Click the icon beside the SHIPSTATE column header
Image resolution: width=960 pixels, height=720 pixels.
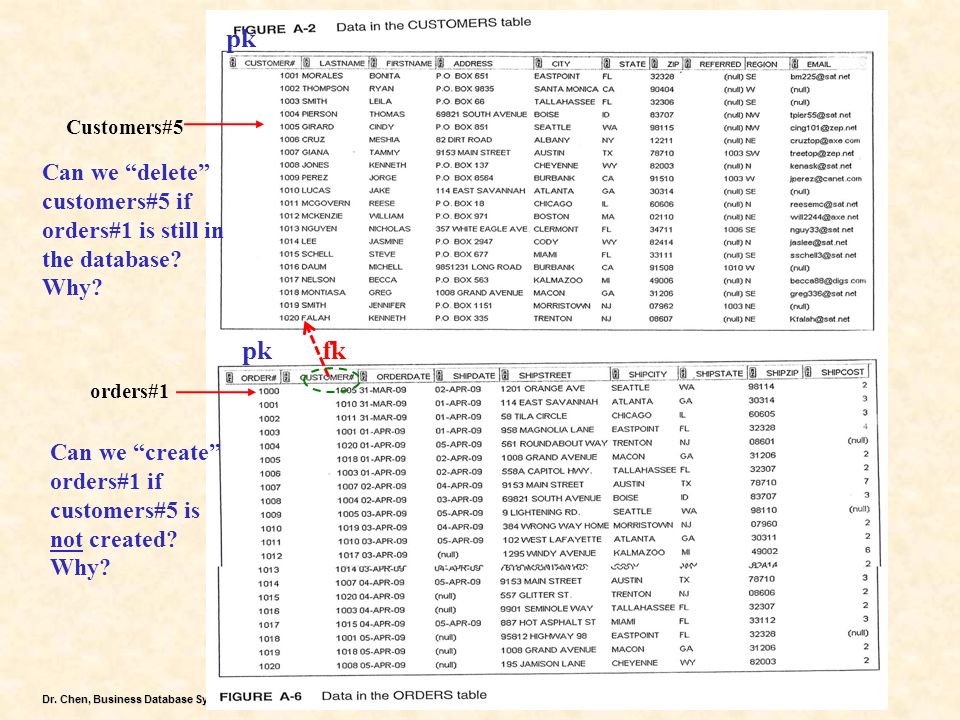[x=682, y=372]
